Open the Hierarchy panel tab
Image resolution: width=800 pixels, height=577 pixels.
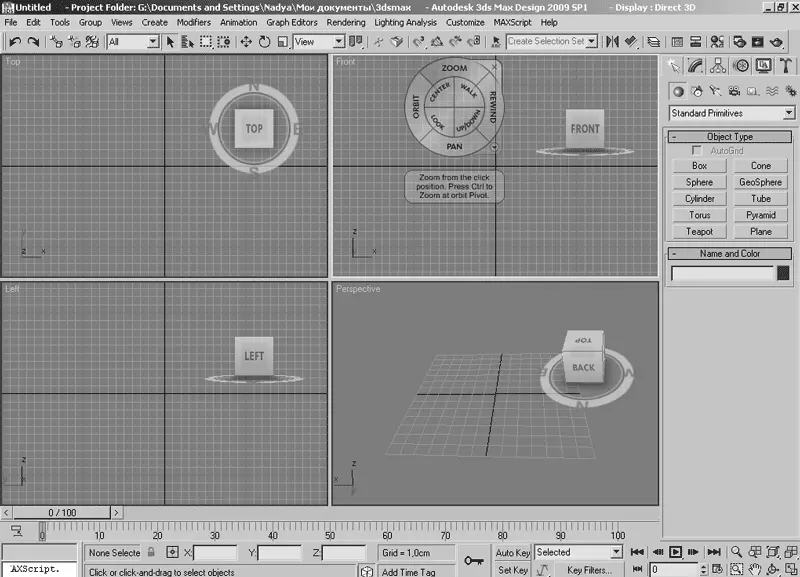718,66
